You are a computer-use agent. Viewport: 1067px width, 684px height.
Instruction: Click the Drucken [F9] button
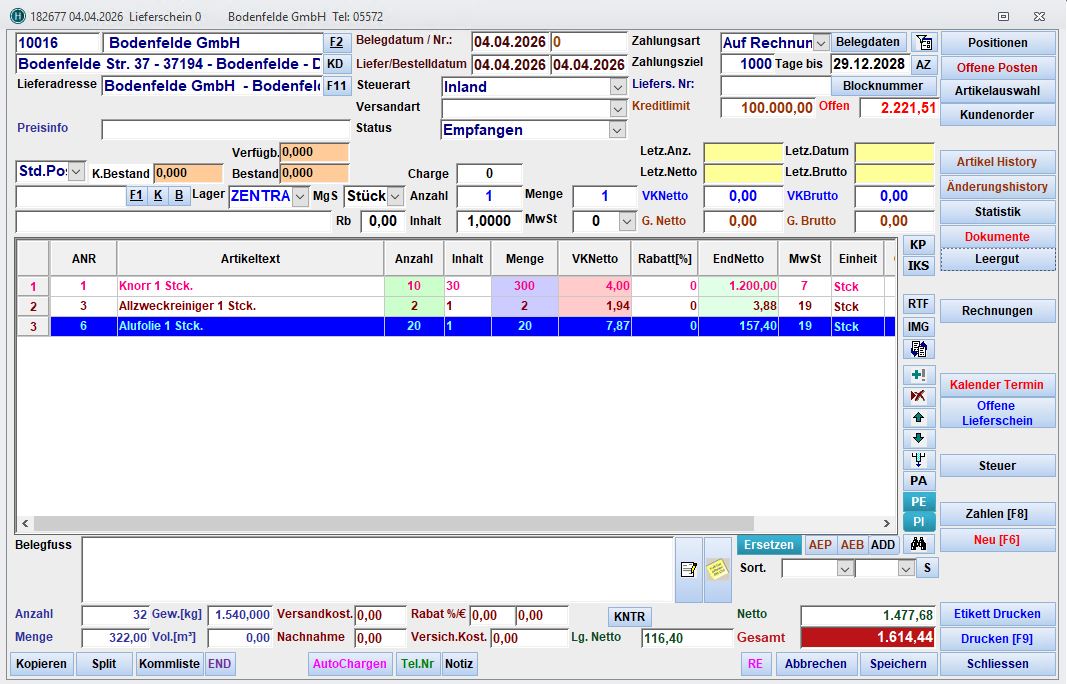pos(997,639)
